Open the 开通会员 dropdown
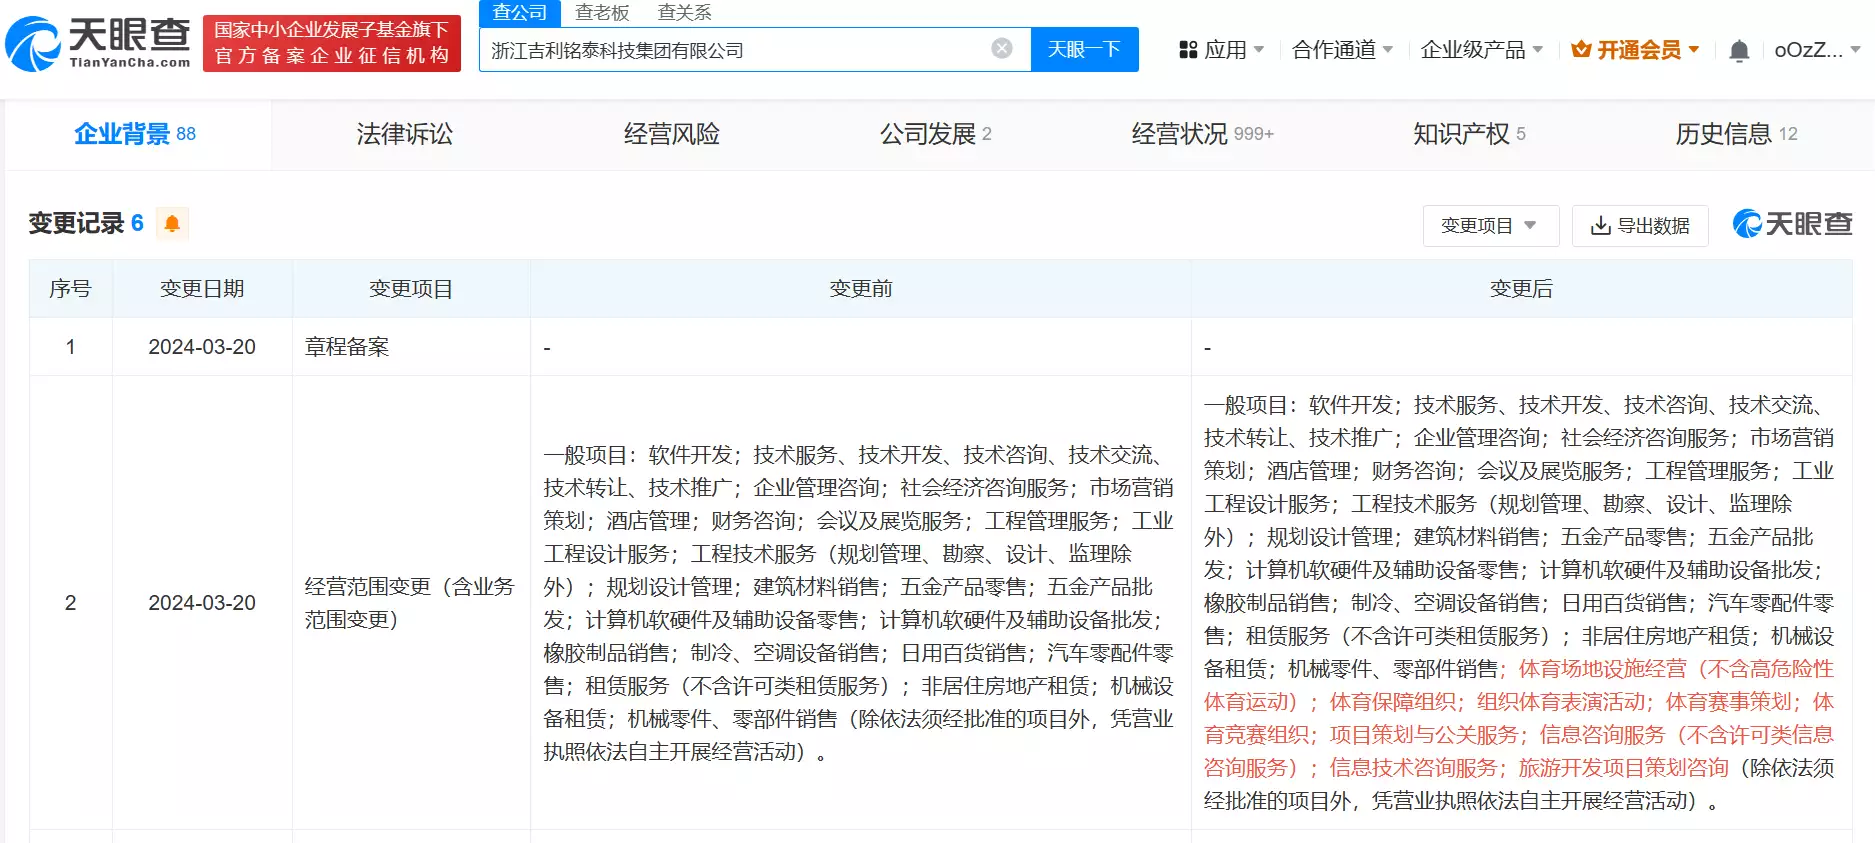 click(x=1636, y=50)
